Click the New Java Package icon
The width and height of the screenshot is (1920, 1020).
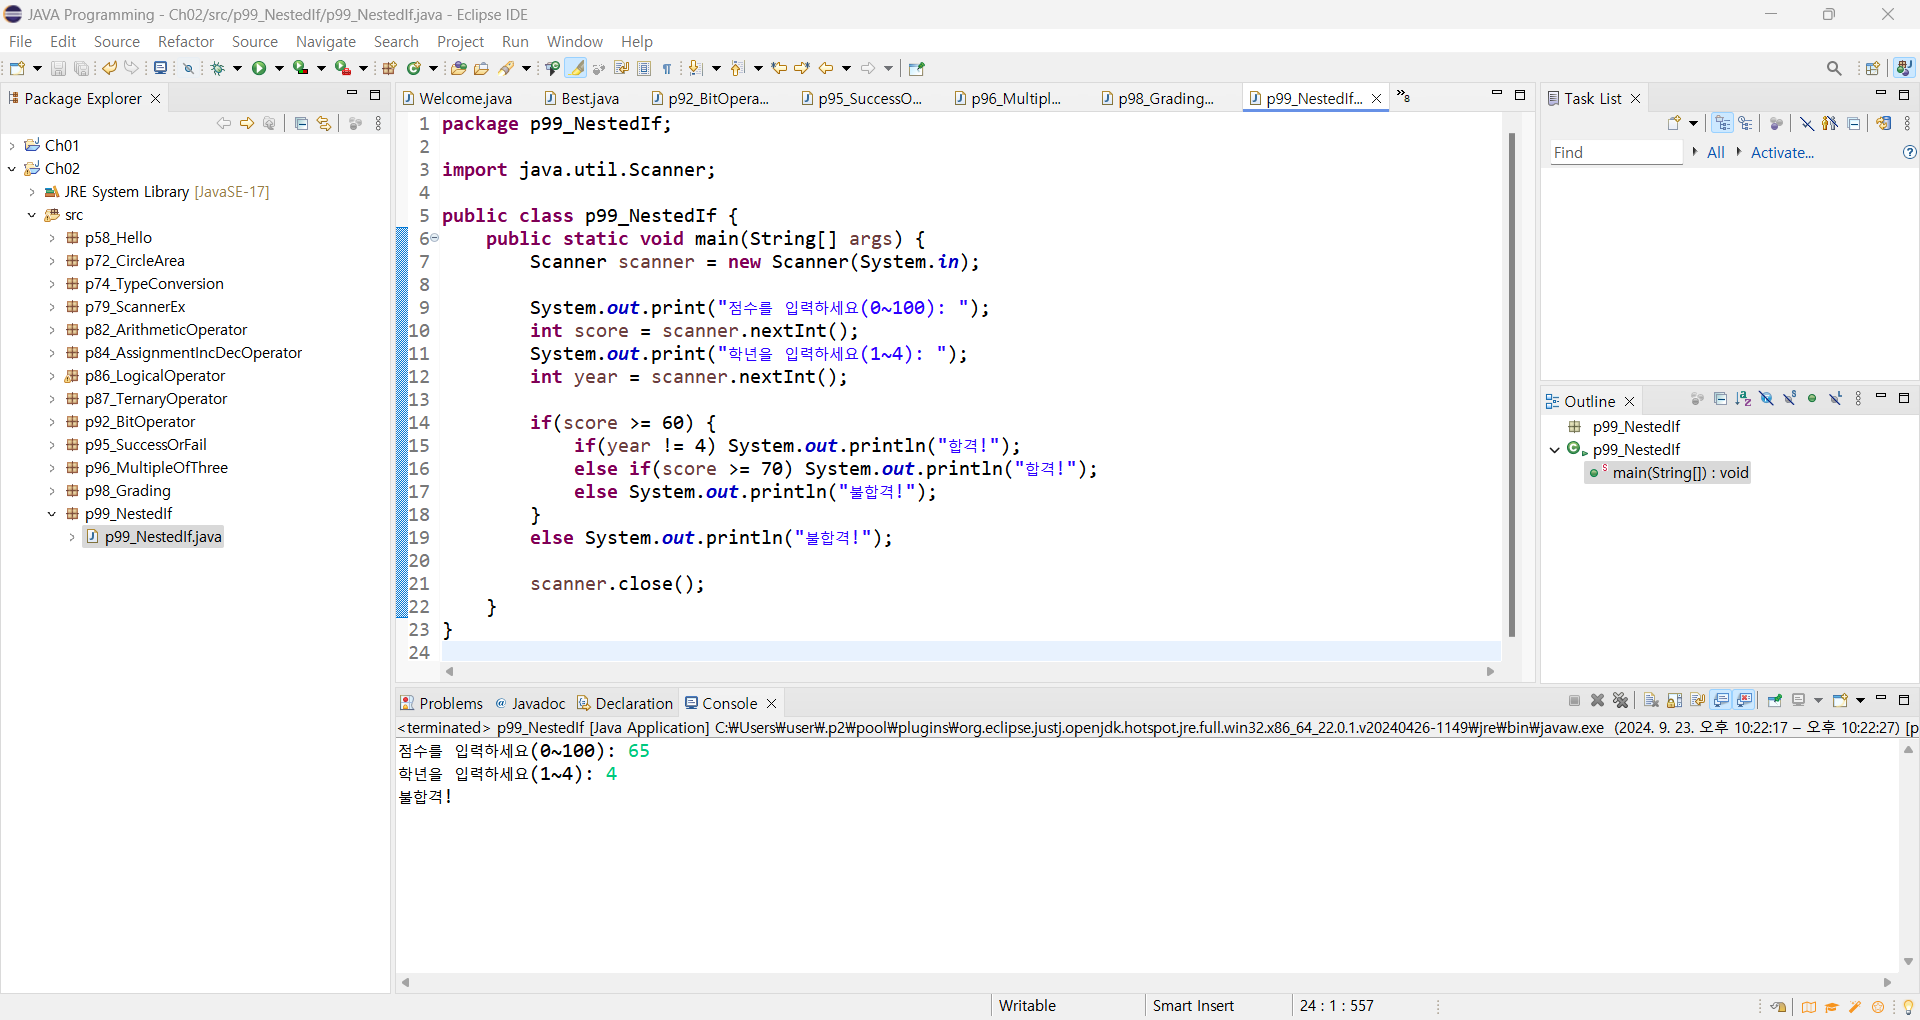click(x=390, y=68)
